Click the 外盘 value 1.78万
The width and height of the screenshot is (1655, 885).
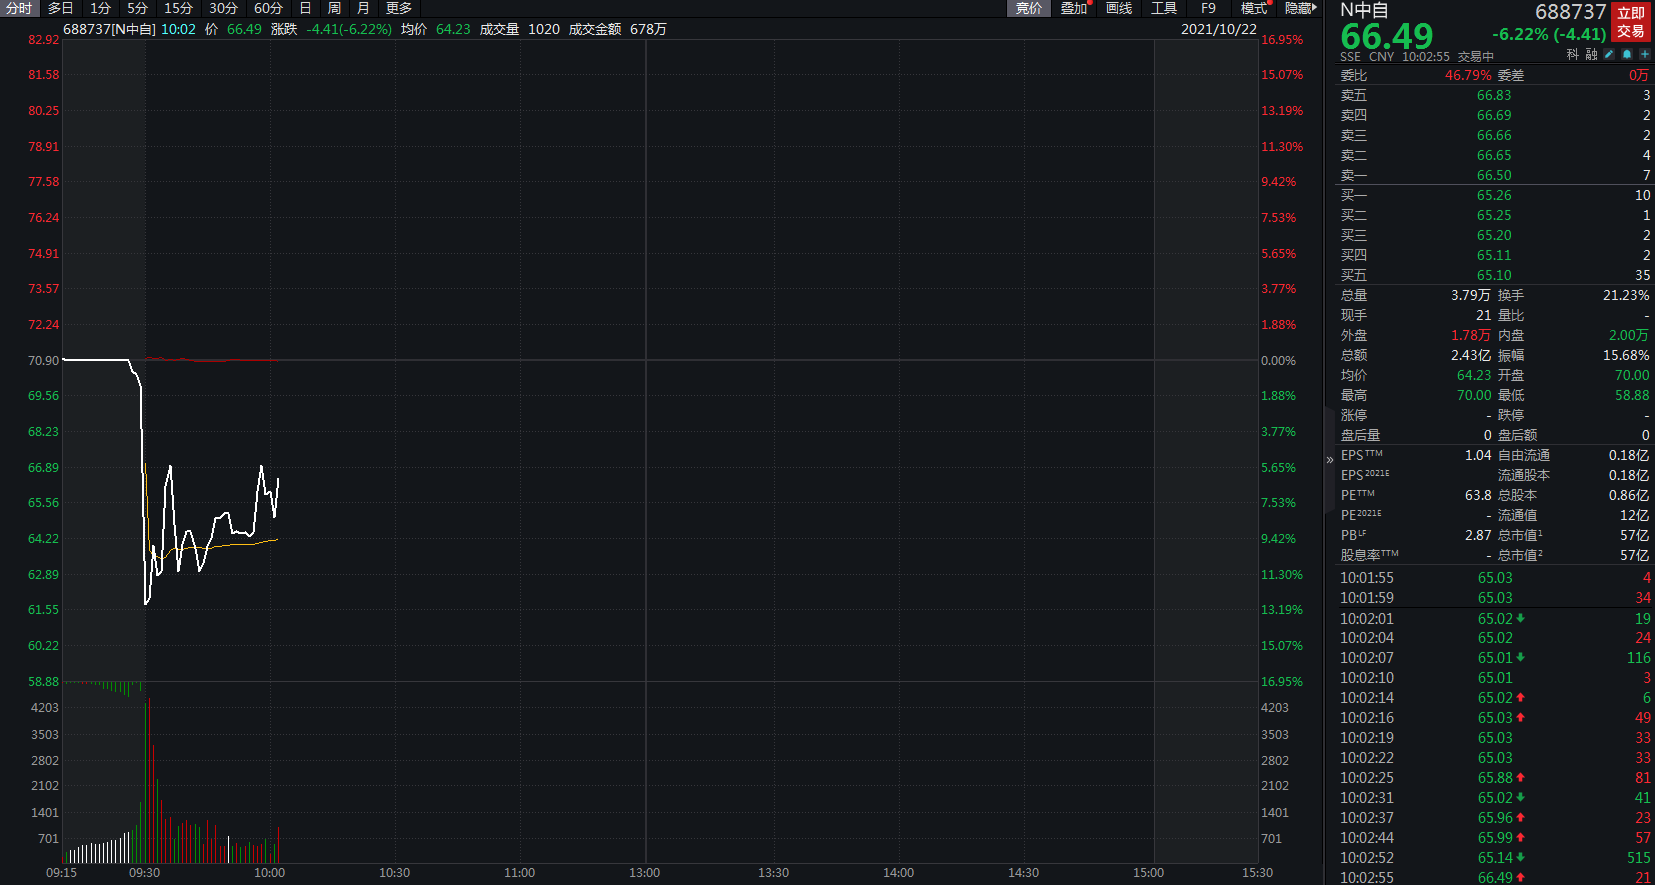click(1471, 335)
